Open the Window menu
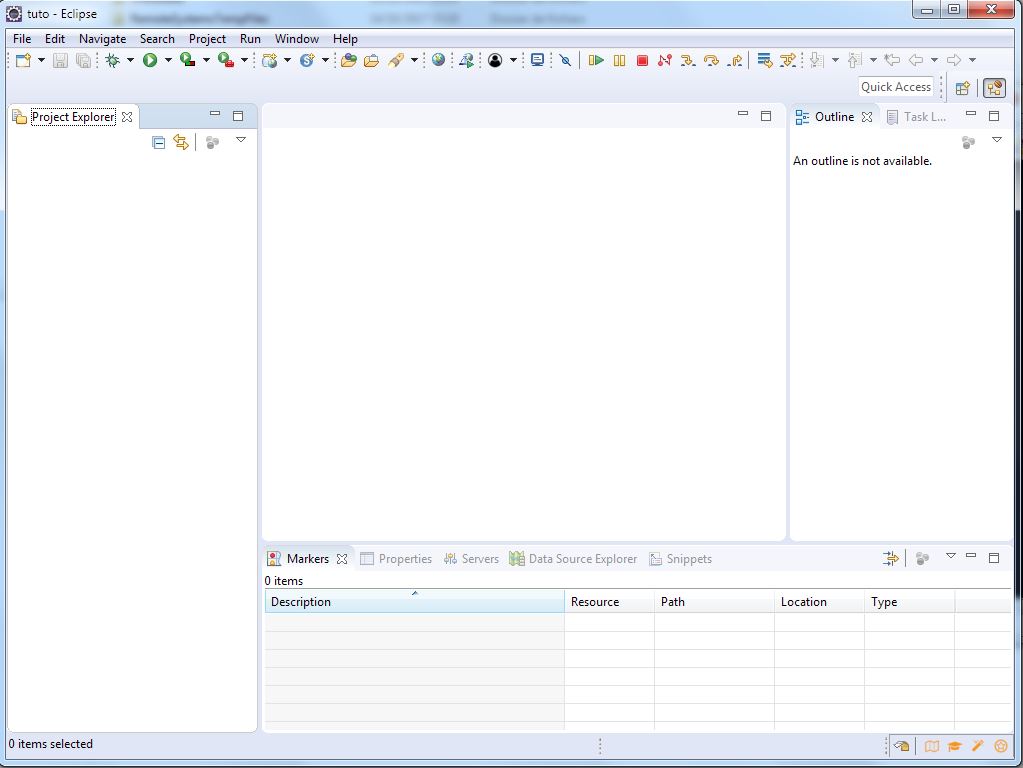The height and width of the screenshot is (768, 1023). pyautogui.click(x=297, y=39)
